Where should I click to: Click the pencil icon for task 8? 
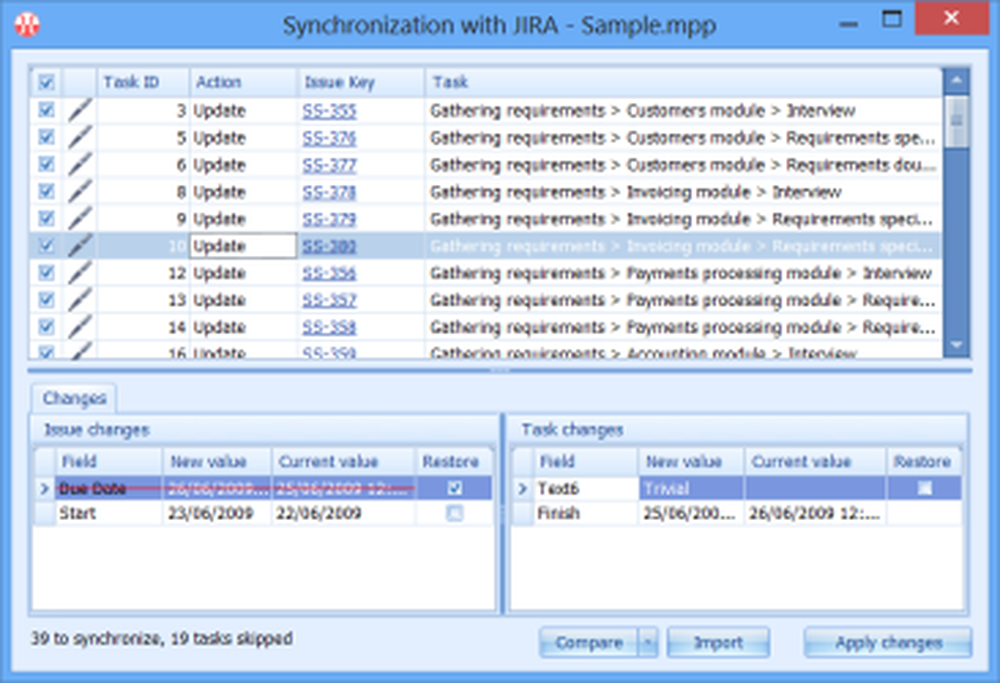(x=80, y=192)
